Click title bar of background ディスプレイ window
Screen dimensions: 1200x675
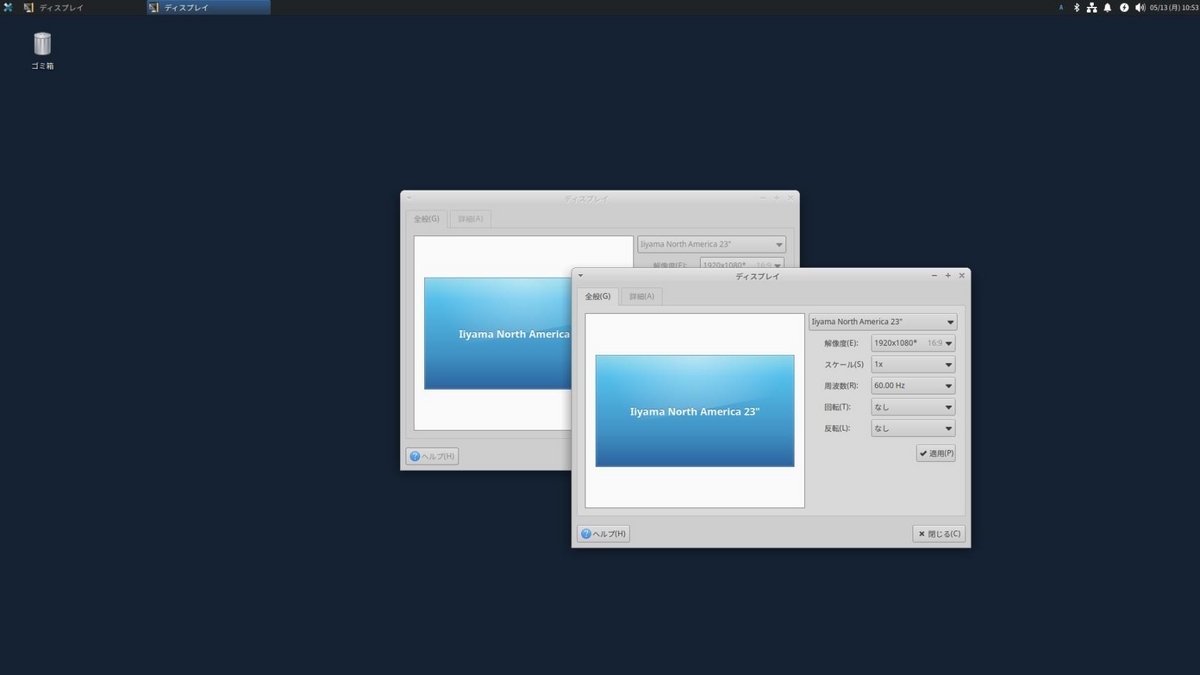[586, 198]
